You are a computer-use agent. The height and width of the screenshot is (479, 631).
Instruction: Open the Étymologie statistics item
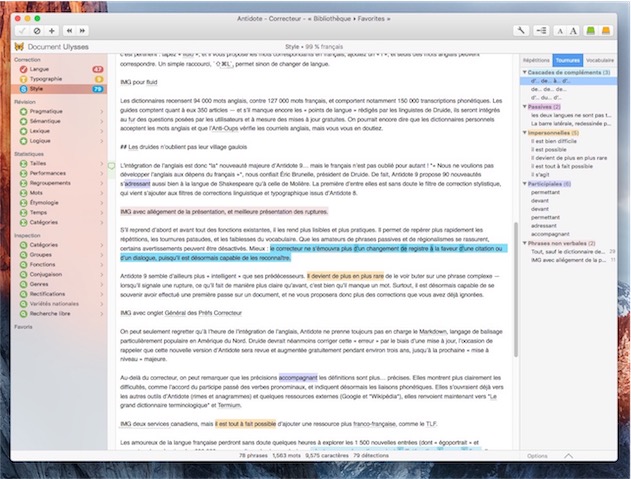pos(60,202)
